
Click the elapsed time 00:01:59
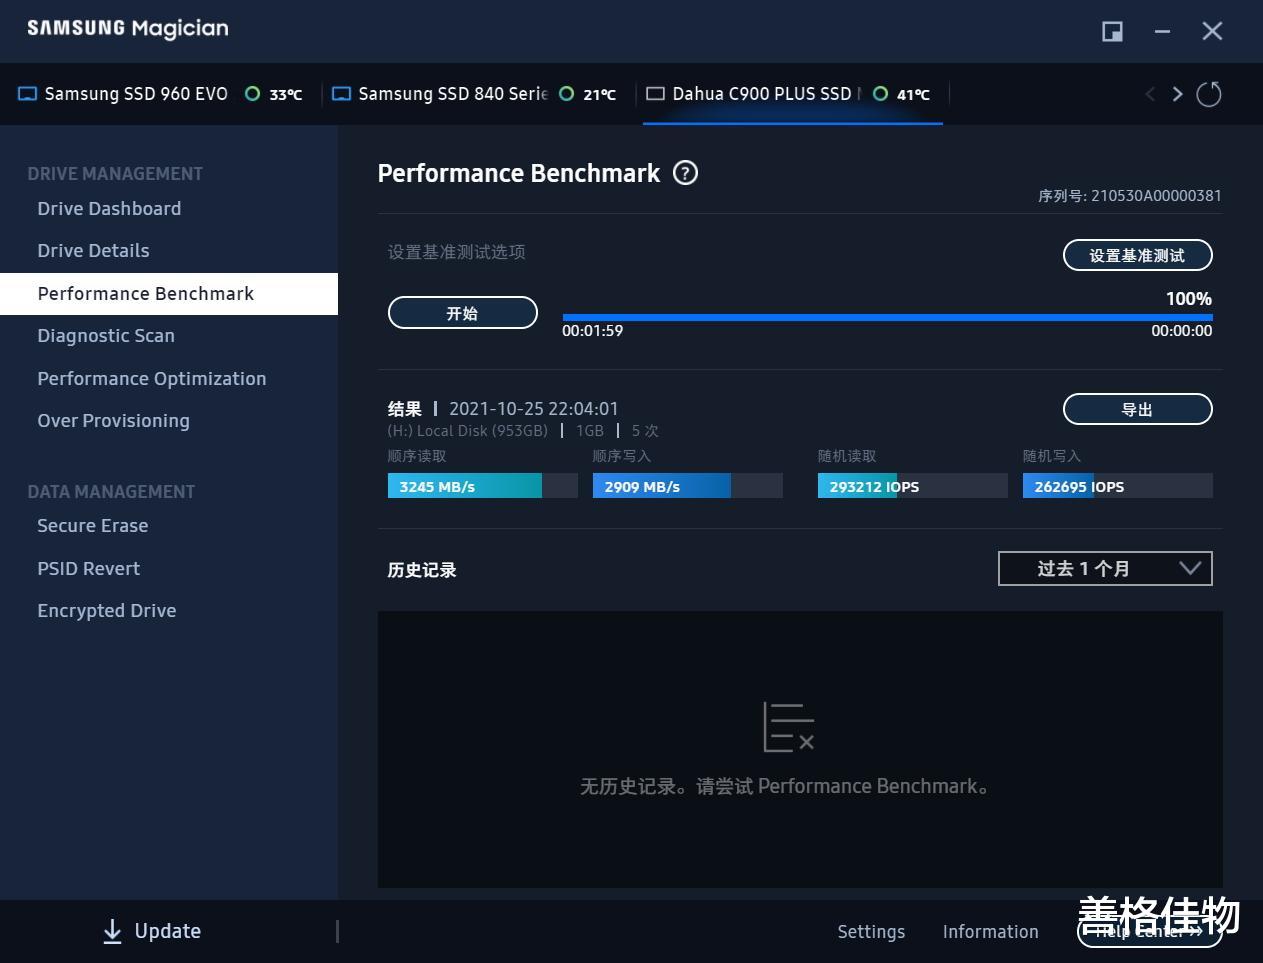(592, 331)
